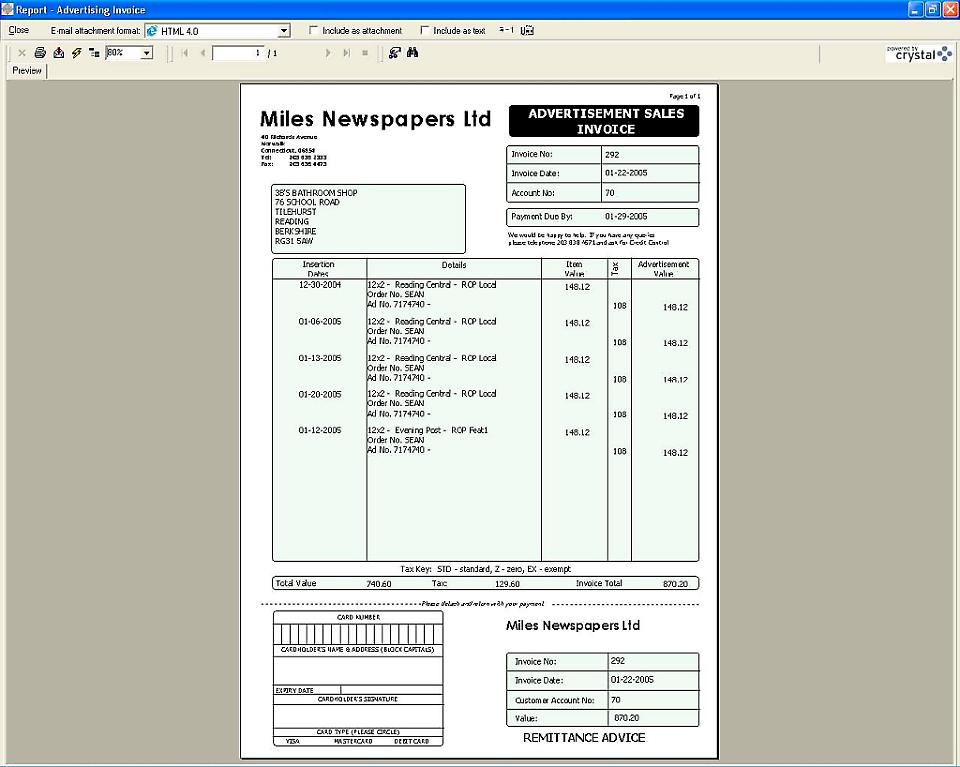Go to last page arrow
Image resolution: width=960 pixels, height=767 pixels.
click(x=347, y=53)
